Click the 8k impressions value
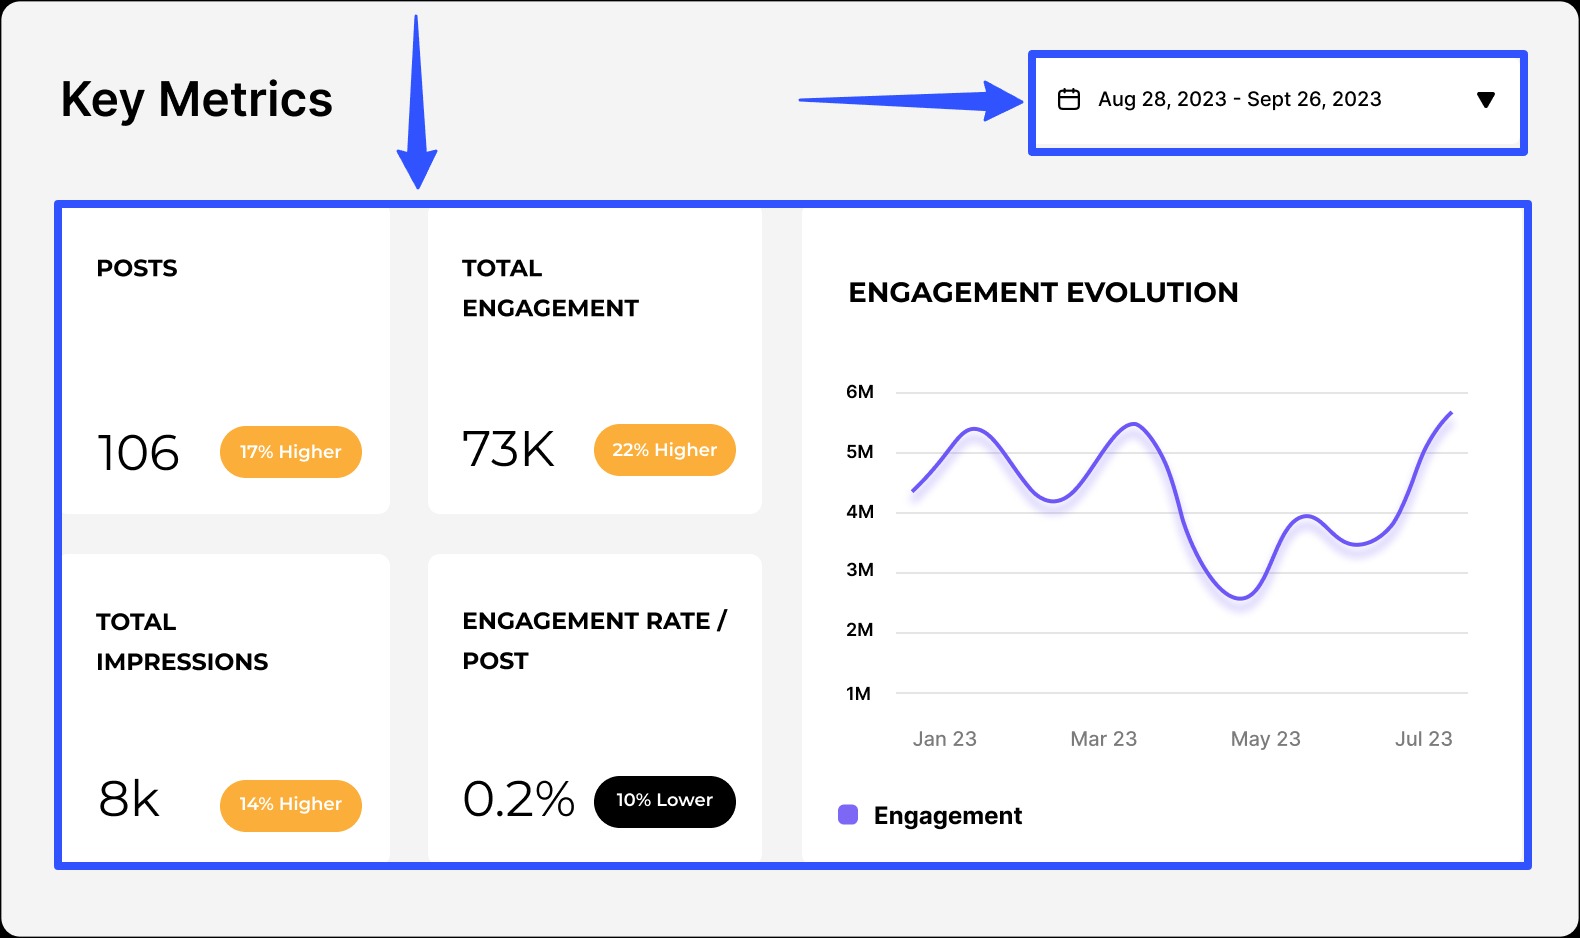 pyautogui.click(x=129, y=800)
